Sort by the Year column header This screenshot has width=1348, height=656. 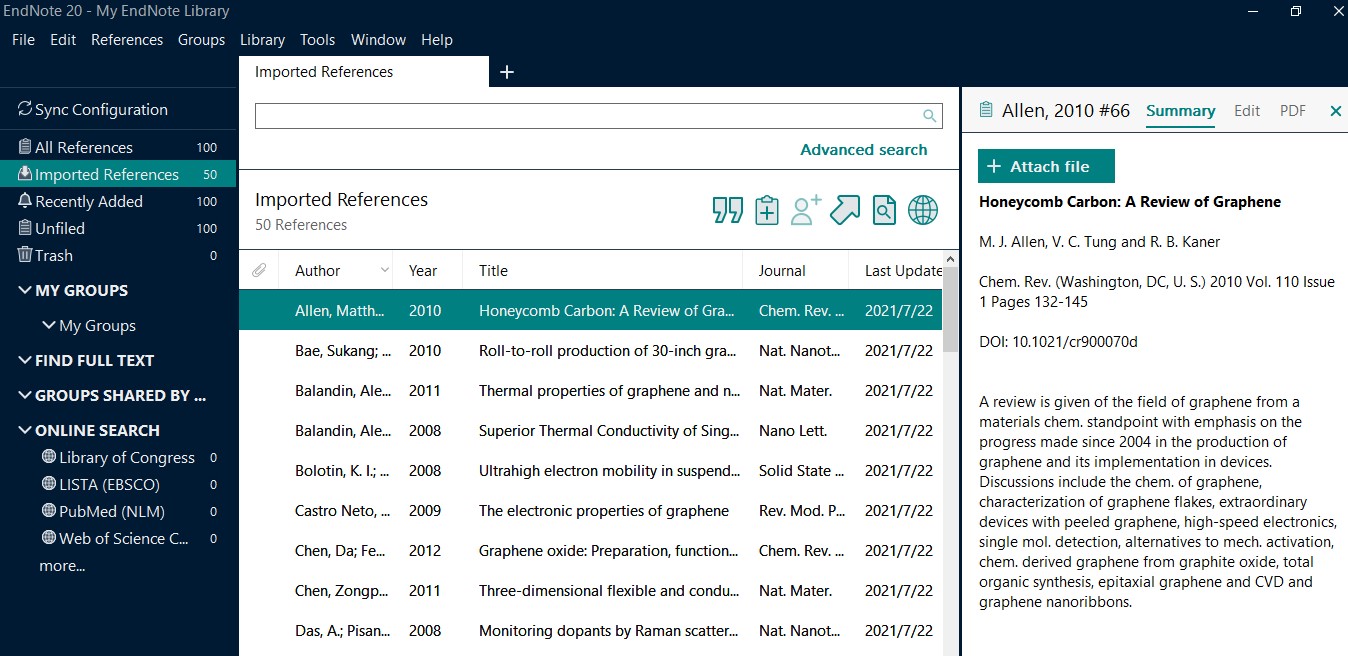point(423,271)
